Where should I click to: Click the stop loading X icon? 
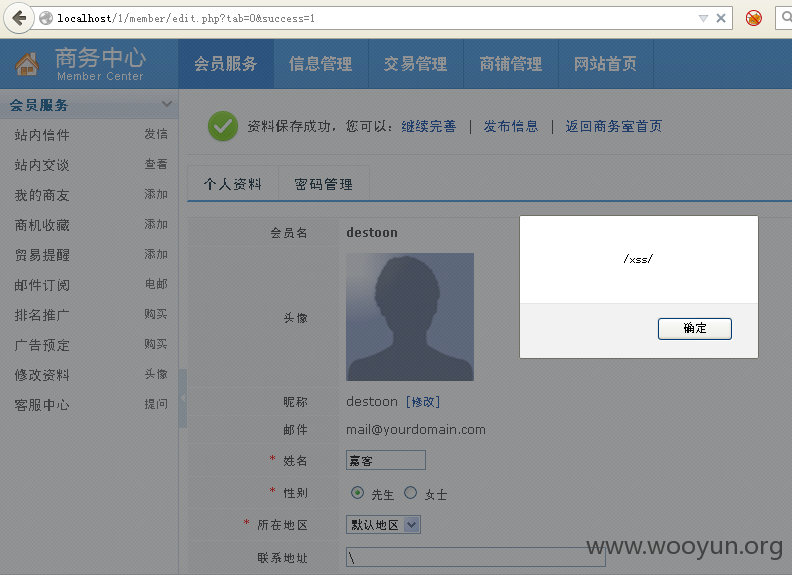(721, 18)
